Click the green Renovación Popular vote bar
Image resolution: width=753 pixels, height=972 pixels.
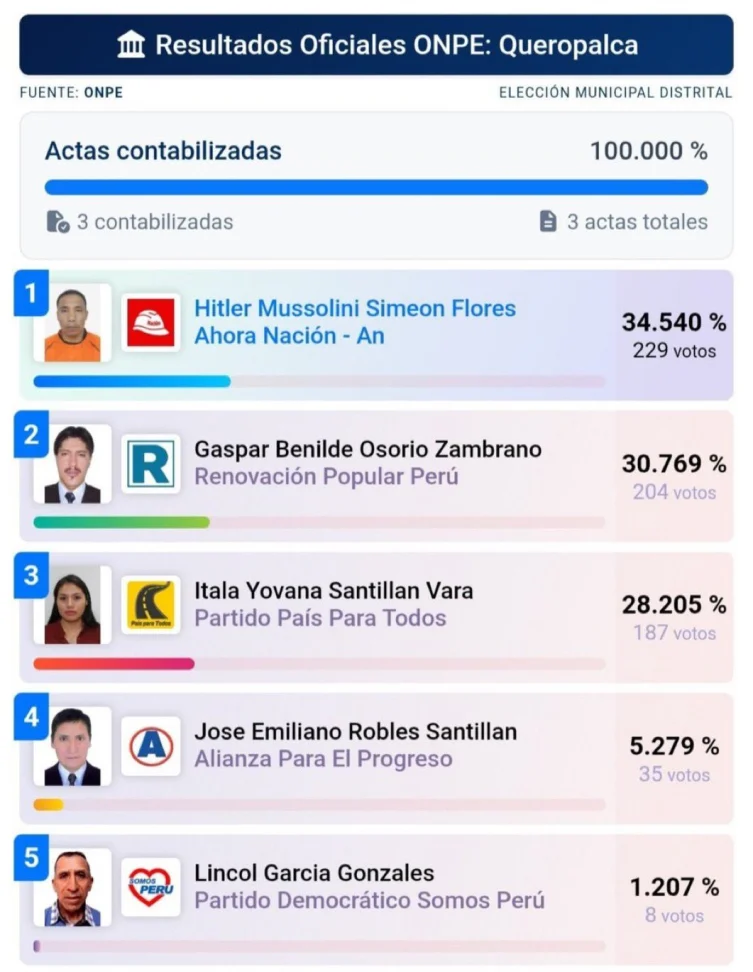click(x=121, y=523)
